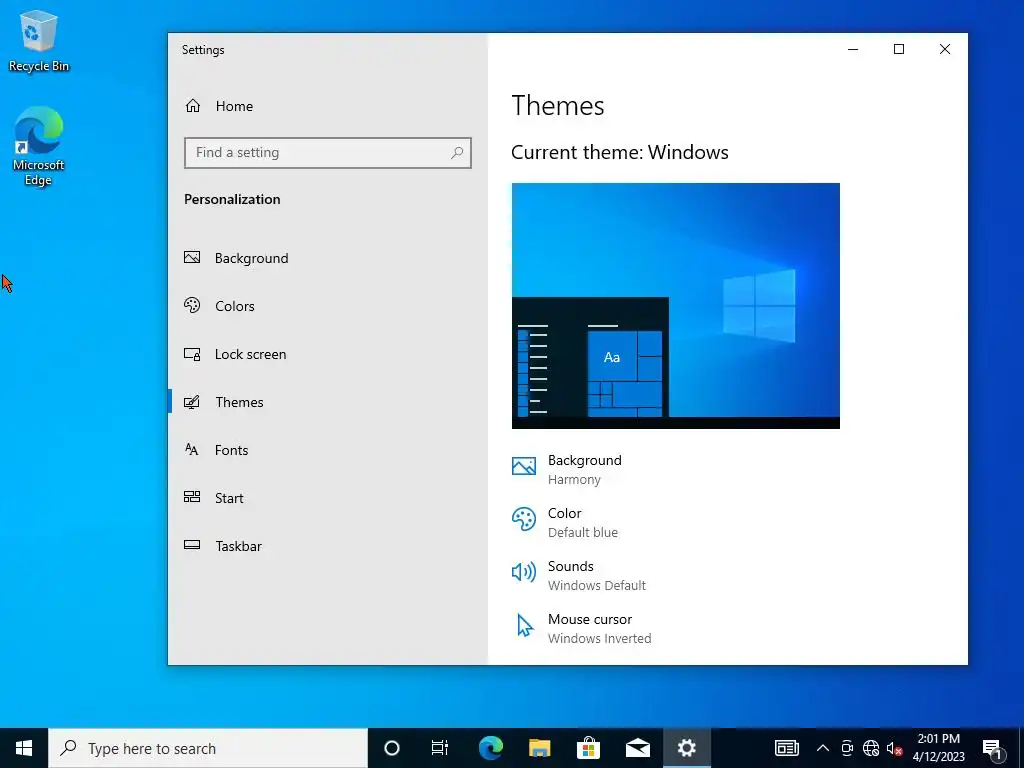This screenshot has width=1024, height=768.
Task: Open Cortana from the taskbar
Action: (x=391, y=748)
